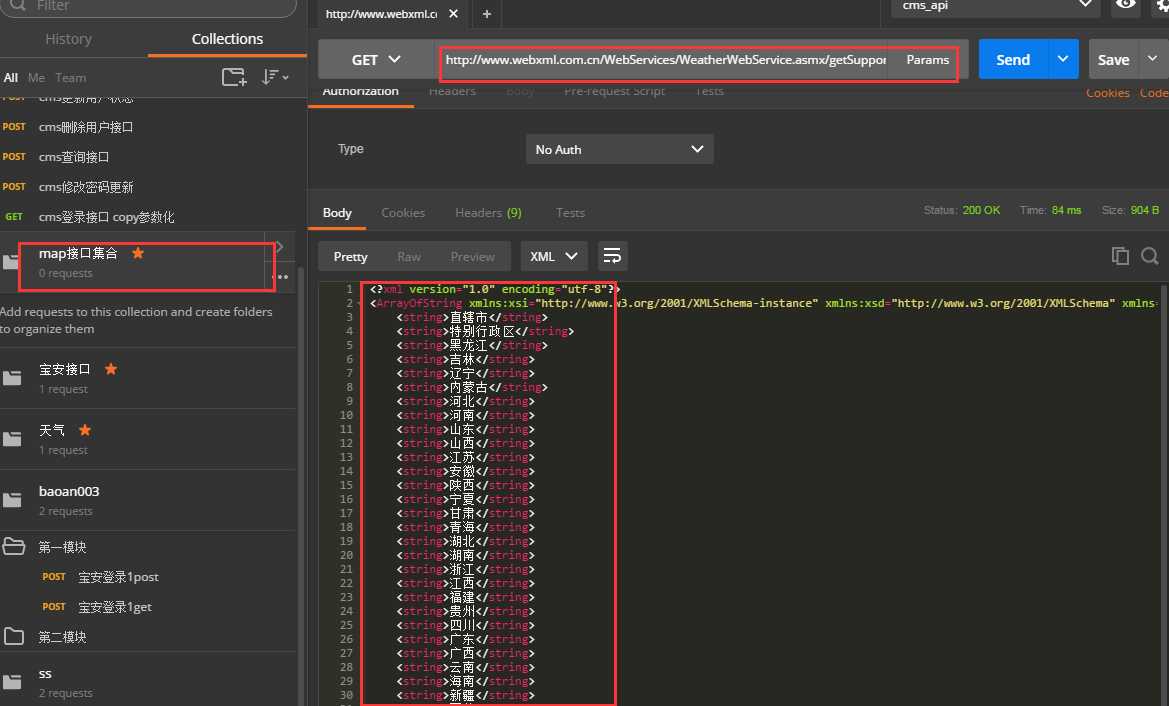
Task: Send the request
Action: pyautogui.click(x=1013, y=59)
